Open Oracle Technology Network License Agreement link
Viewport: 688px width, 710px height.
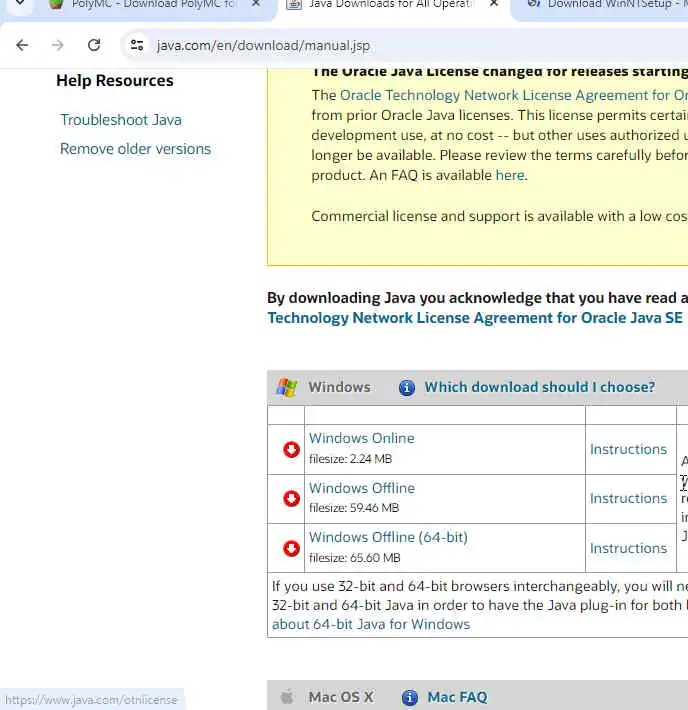(514, 96)
